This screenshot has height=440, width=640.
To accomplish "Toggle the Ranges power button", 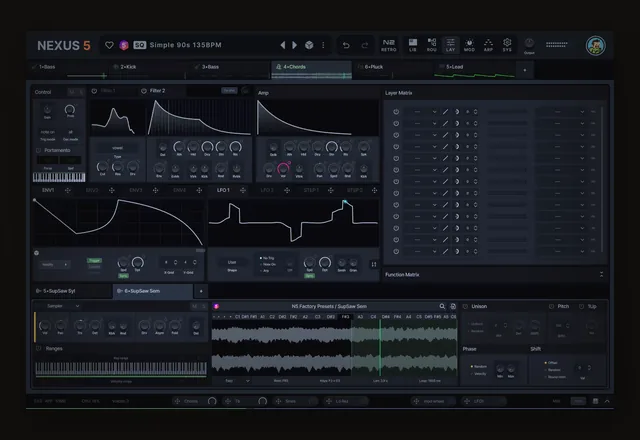I will (x=39, y=349).
